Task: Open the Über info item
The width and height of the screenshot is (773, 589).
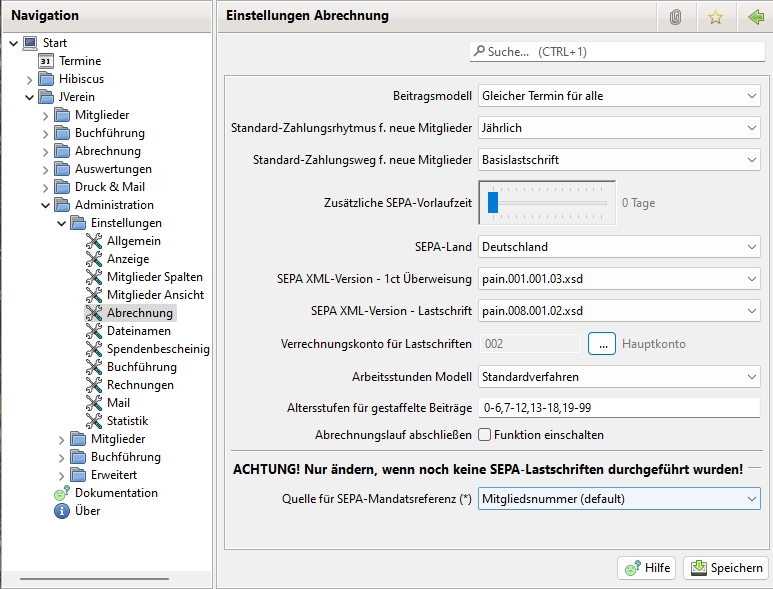Action: click(x=87, y=511)
